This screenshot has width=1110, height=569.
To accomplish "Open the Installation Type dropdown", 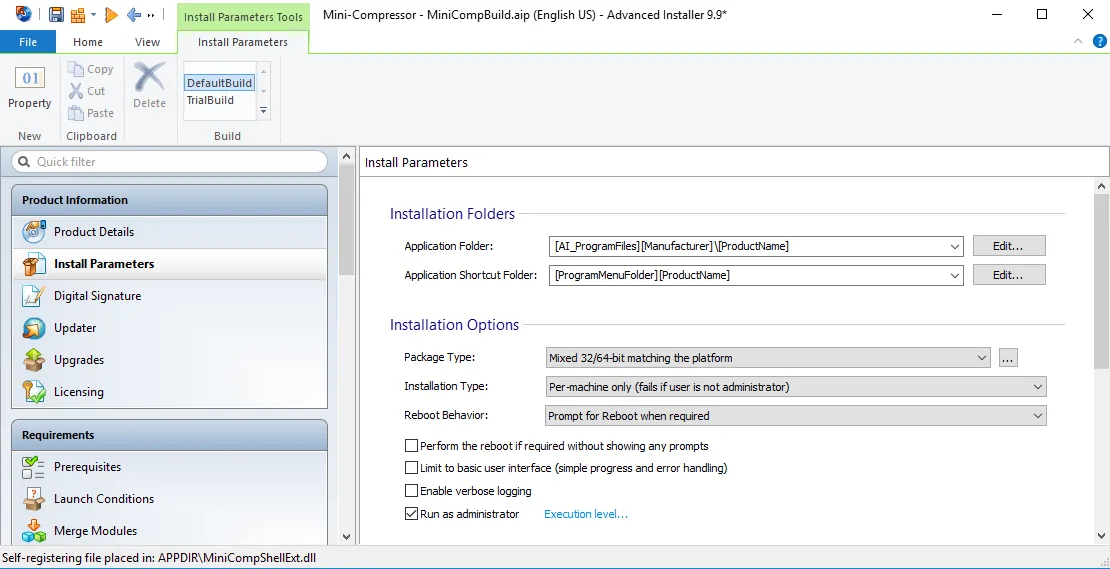I will [1038, 387].
